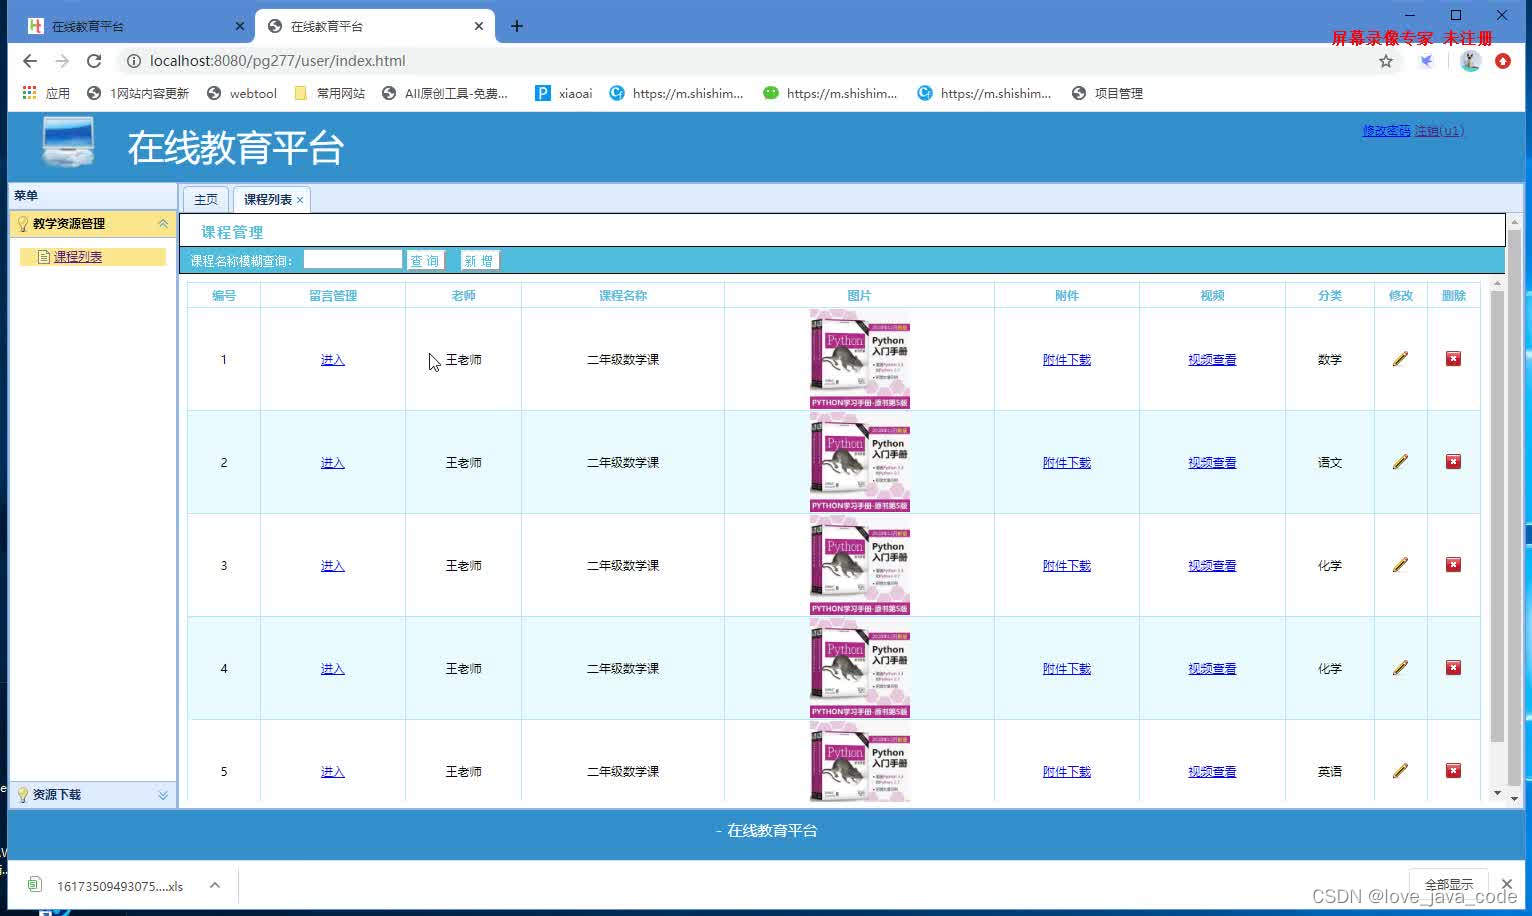This screenshot has height=916, width=1532.
Task: Click the 留言管理 column header
Action: tap(333, 296)
